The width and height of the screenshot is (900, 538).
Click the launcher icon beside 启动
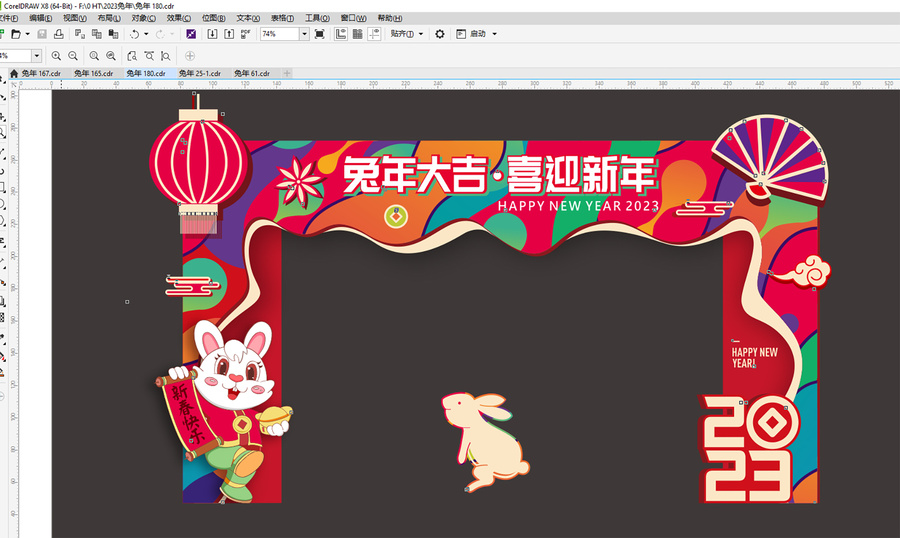461,34
